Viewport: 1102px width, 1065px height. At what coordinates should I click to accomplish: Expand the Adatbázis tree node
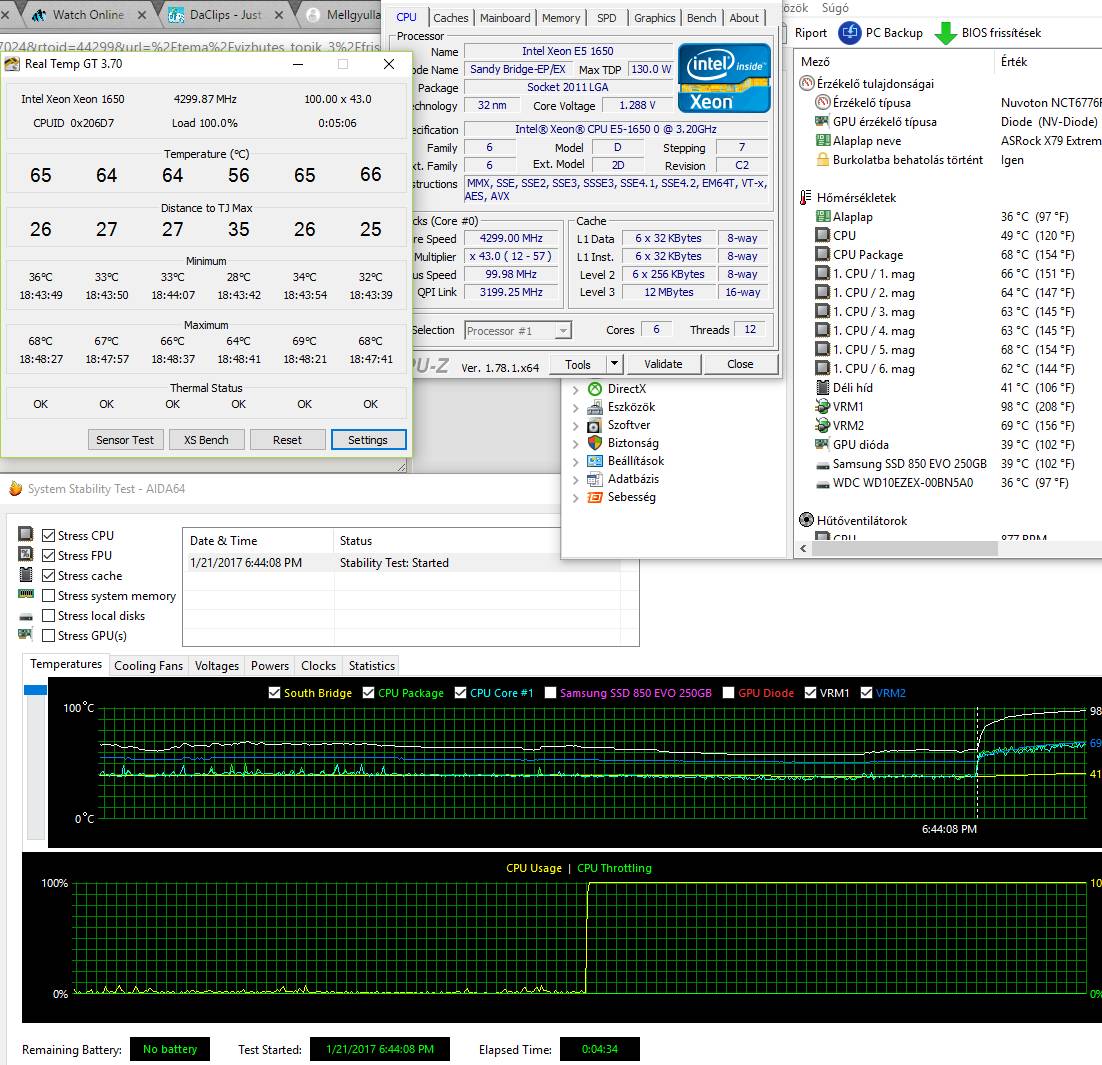click(x=576, y=480)
